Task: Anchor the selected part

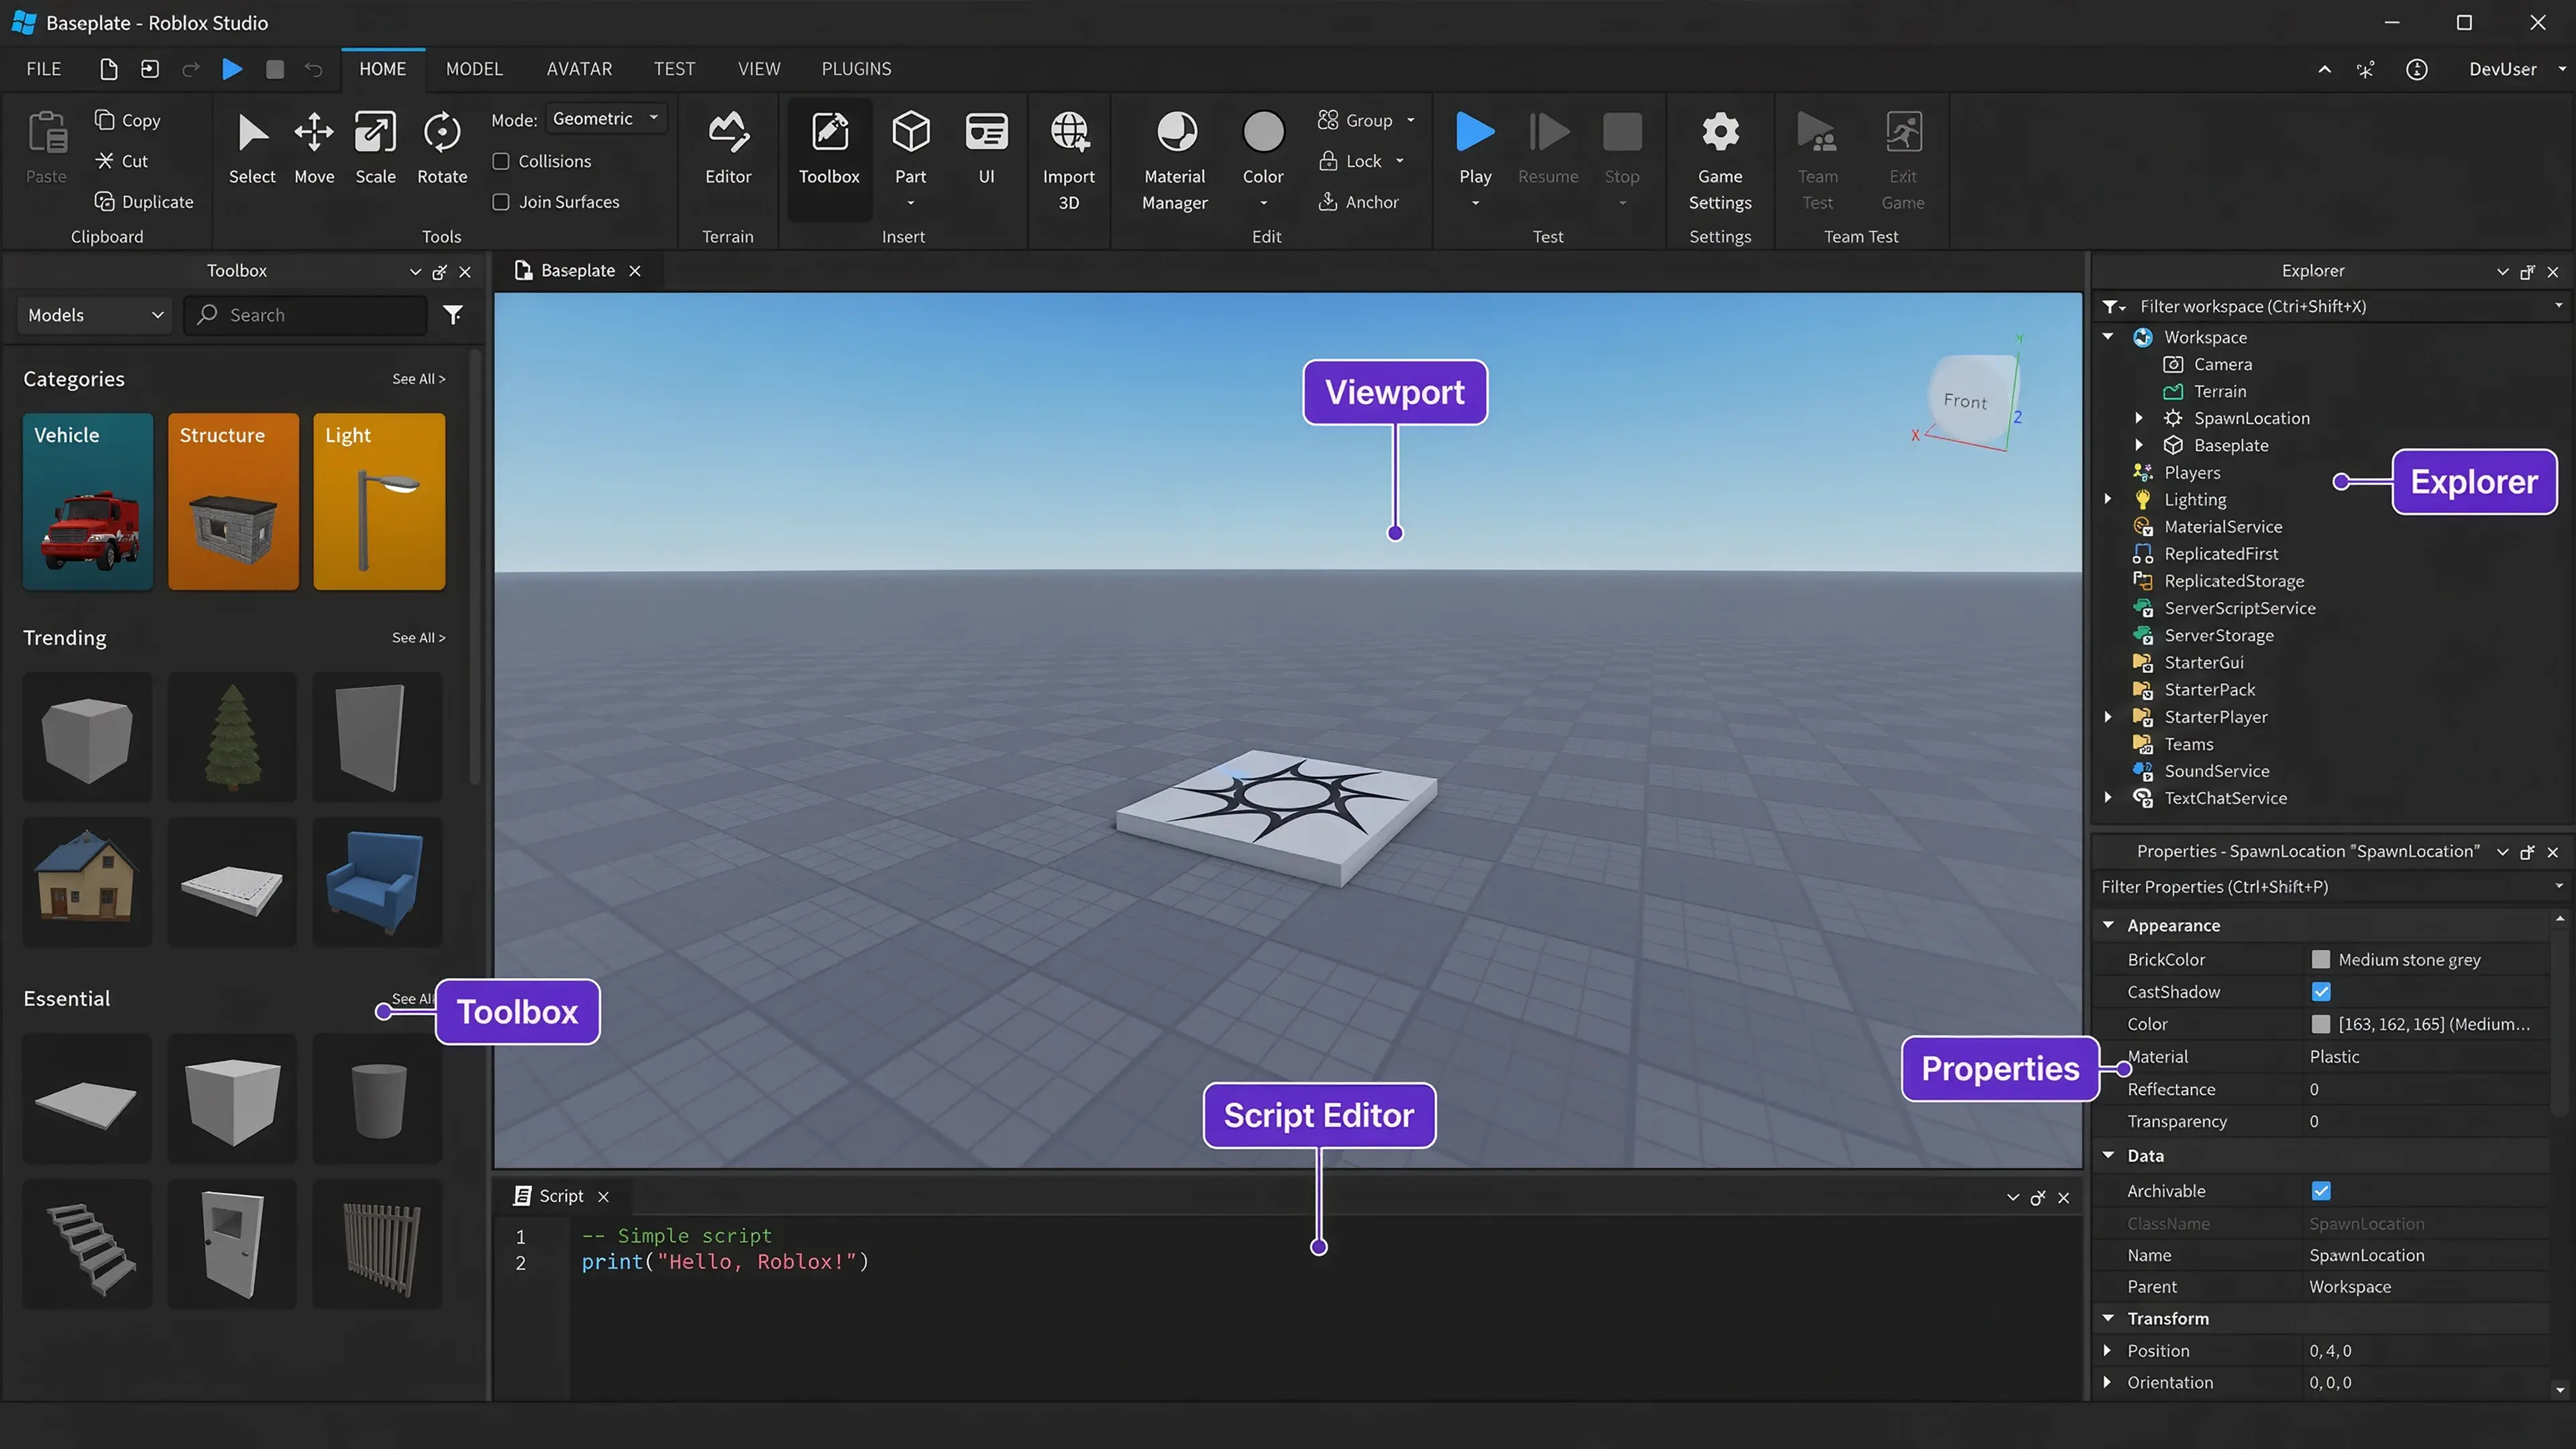Action: [1358, 202]
